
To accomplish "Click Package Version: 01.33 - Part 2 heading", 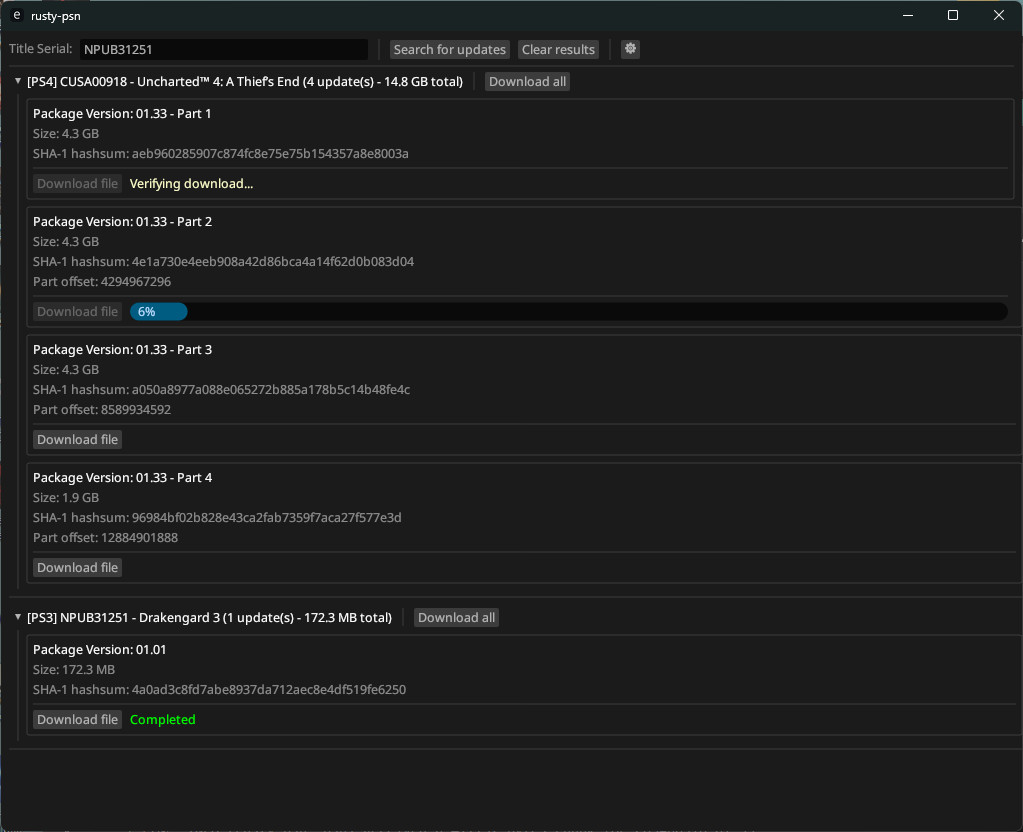I will 122,222.
